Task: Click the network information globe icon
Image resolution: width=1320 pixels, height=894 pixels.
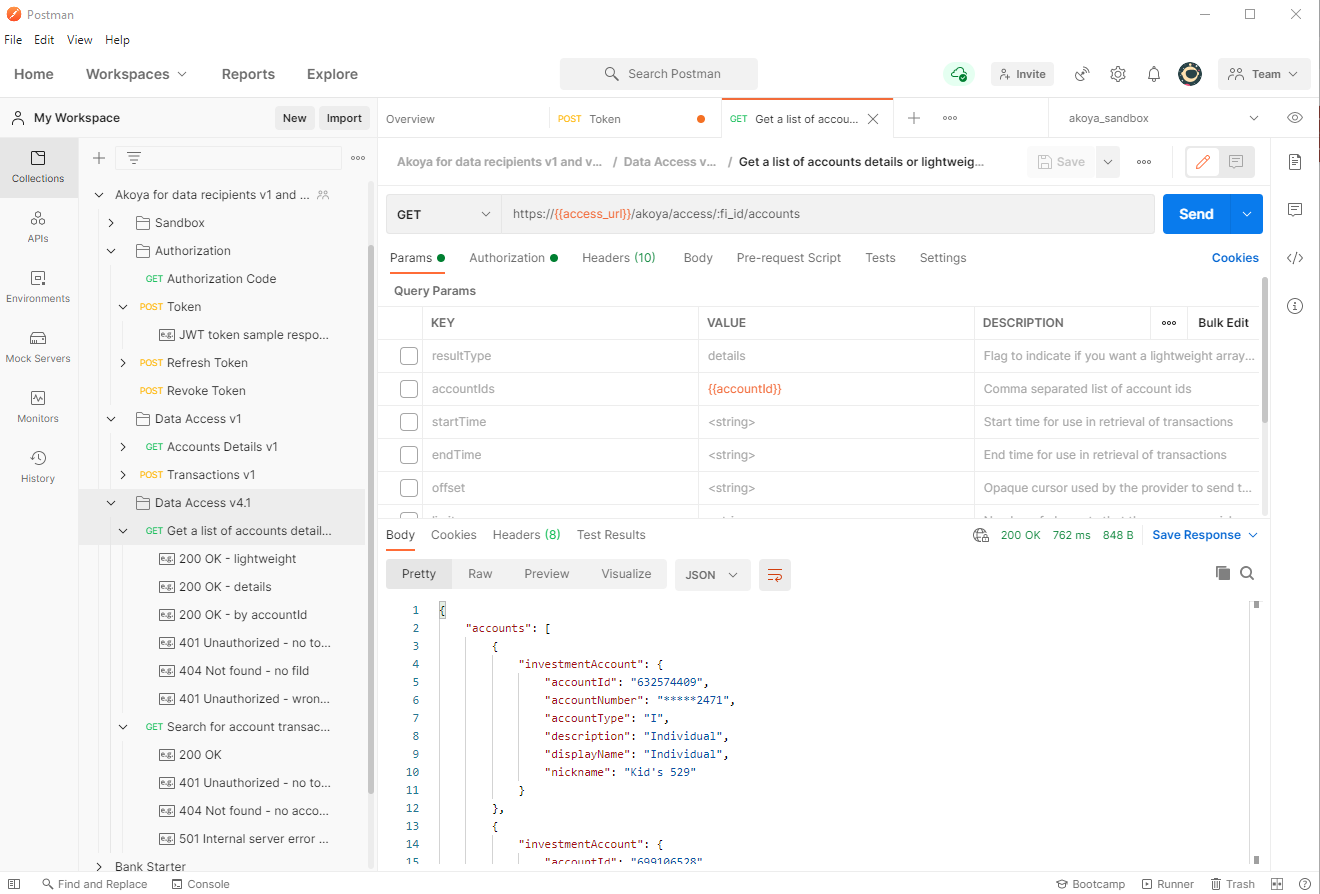Action: point(981,535)
